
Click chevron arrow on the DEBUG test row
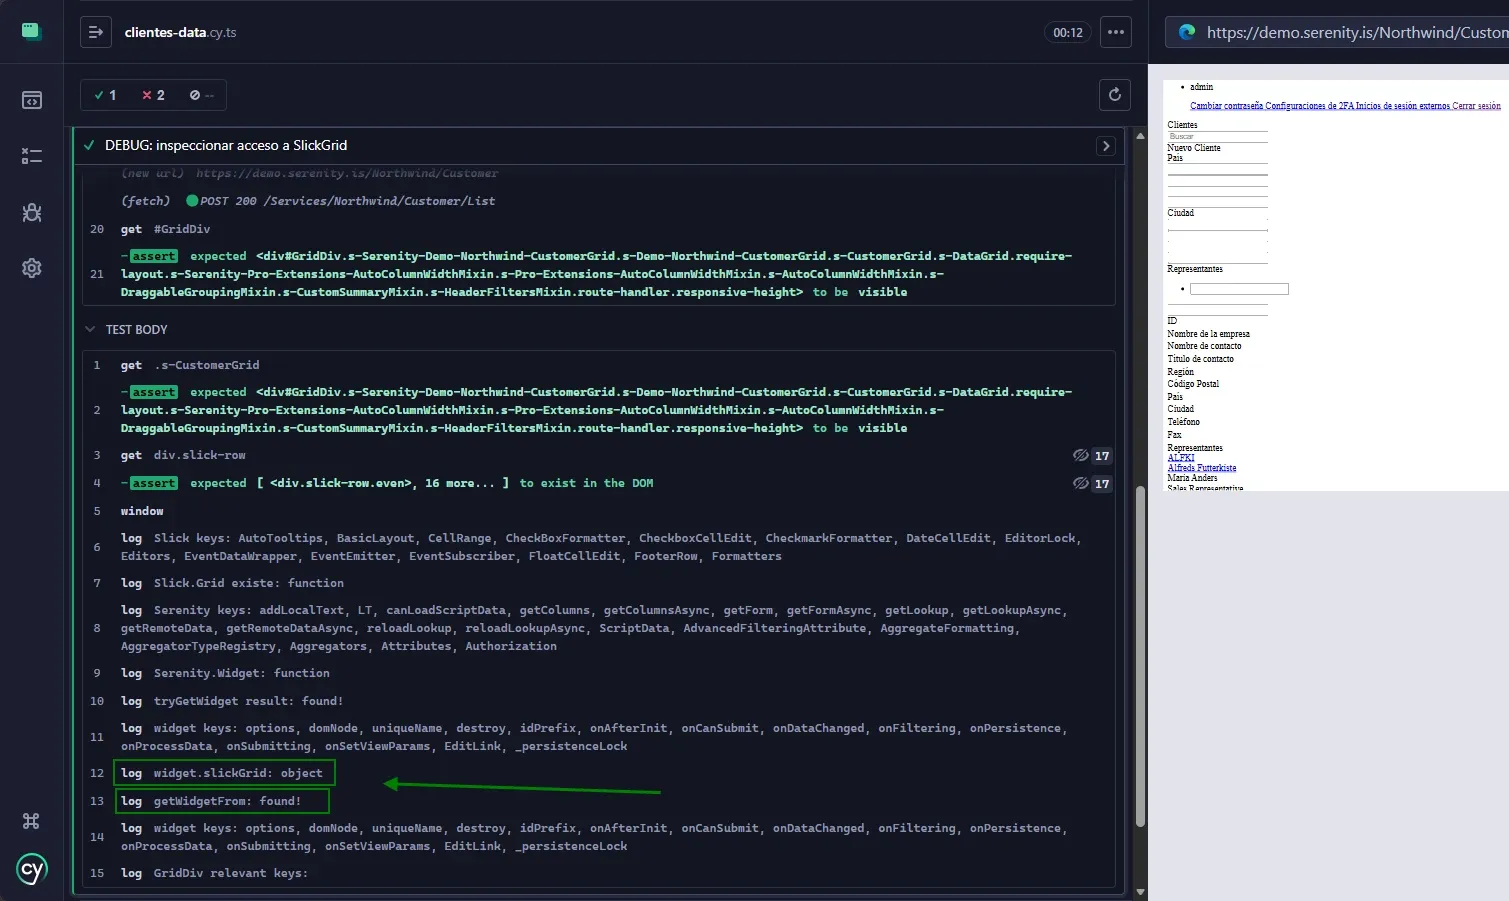click(x=1106, y=146)
